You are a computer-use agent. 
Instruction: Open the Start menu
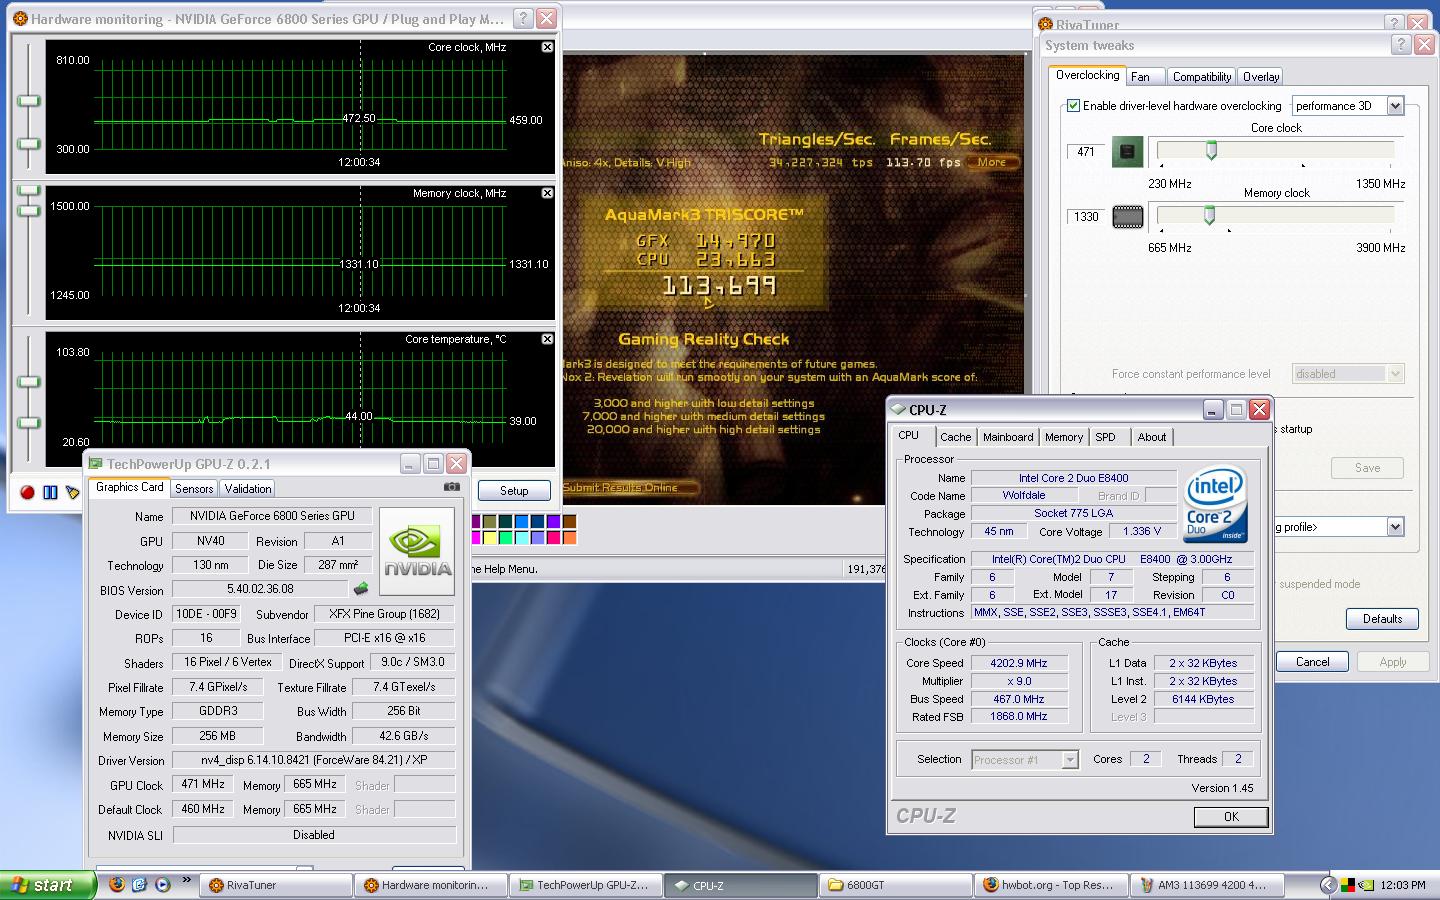click(48, 885)
